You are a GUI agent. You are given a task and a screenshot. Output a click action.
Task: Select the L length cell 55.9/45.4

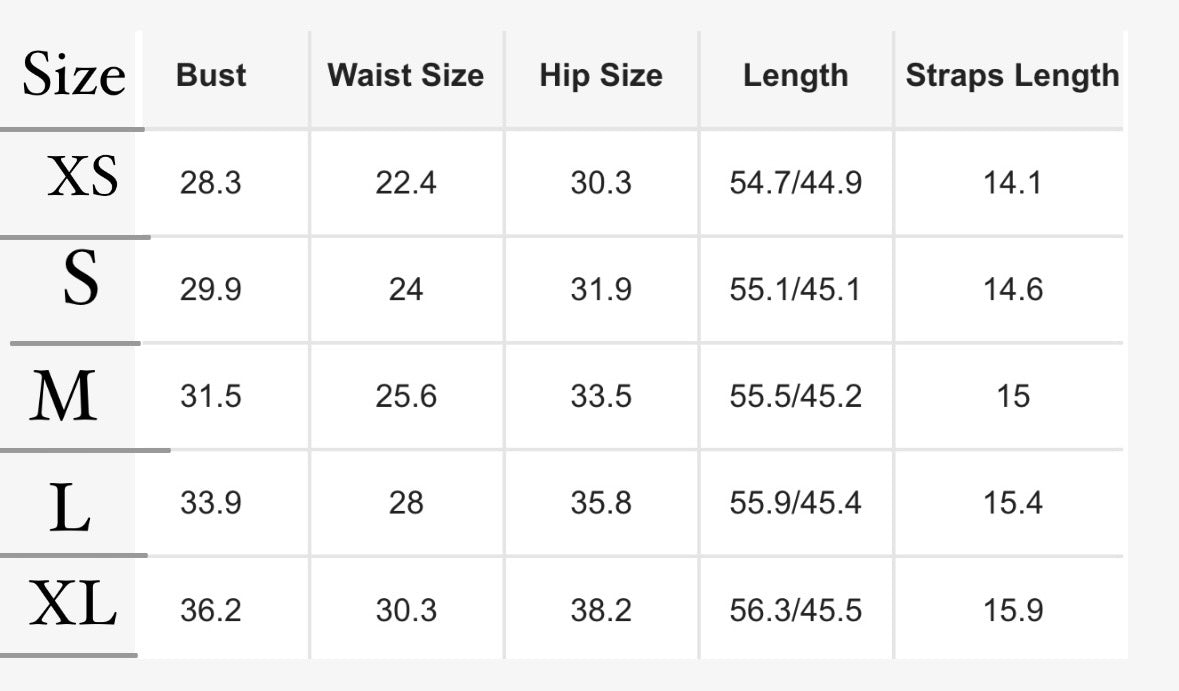[x=796, y=503]
